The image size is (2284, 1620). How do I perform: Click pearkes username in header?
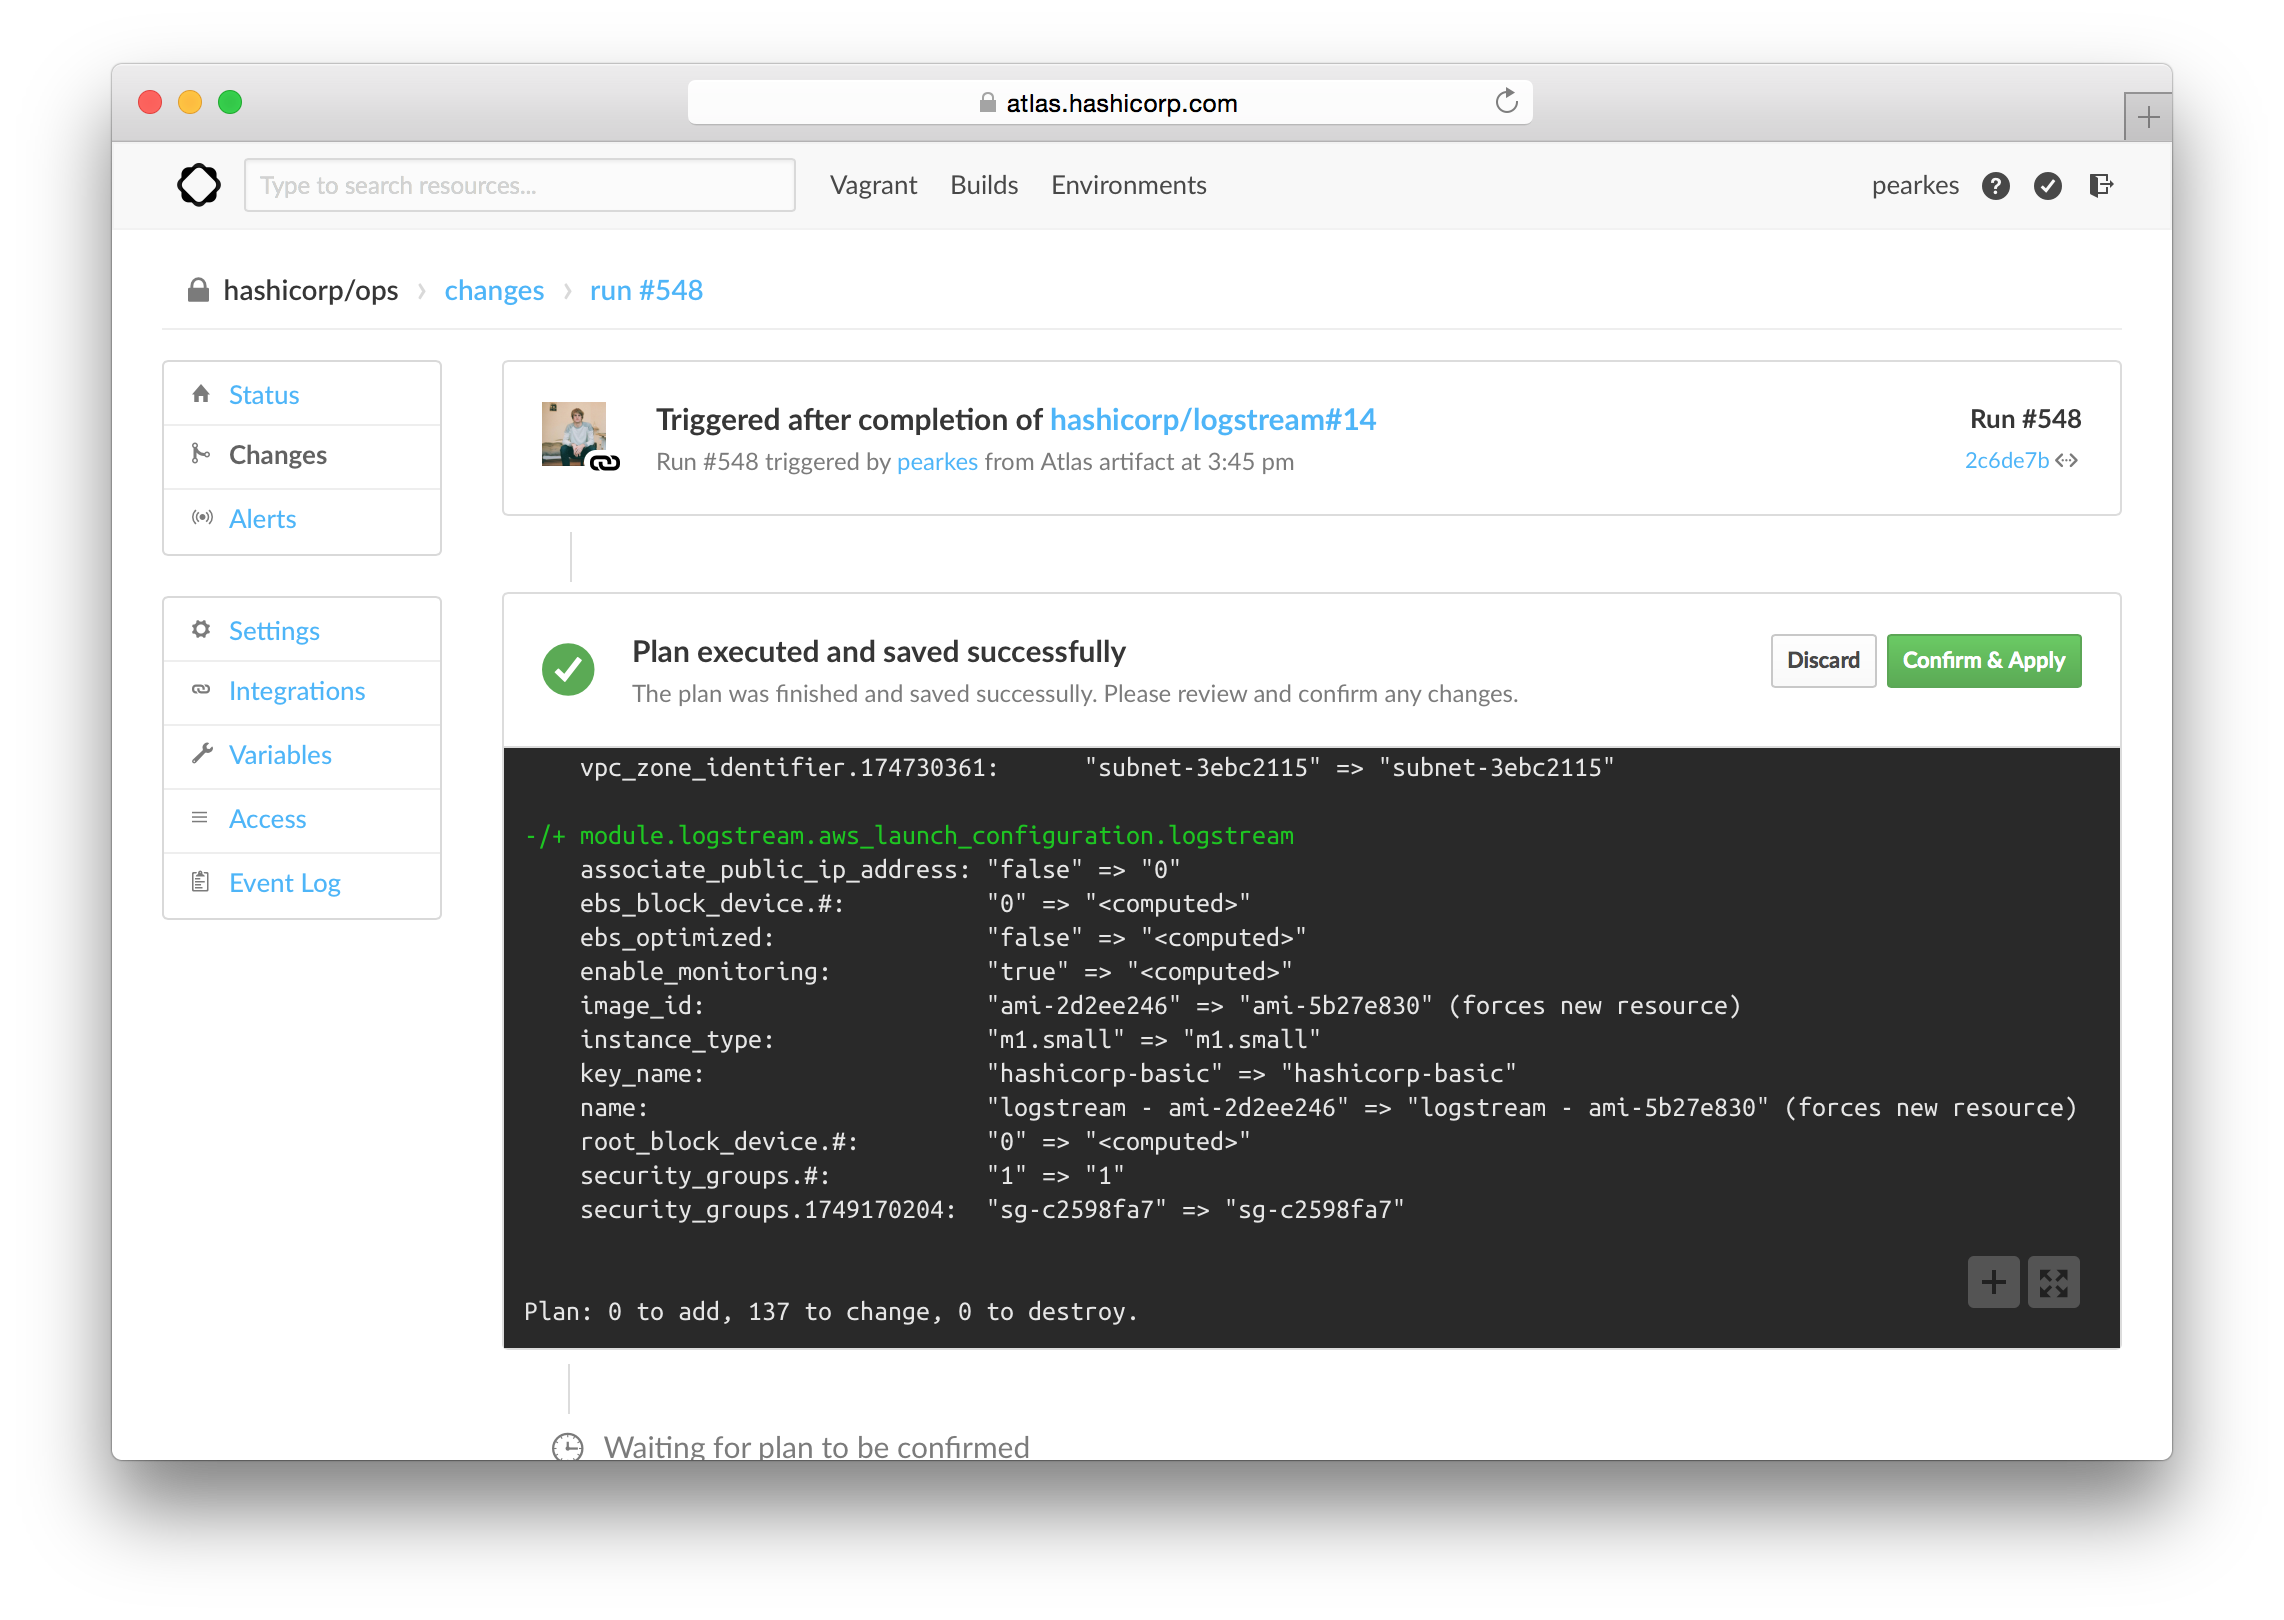(1915, 186)
